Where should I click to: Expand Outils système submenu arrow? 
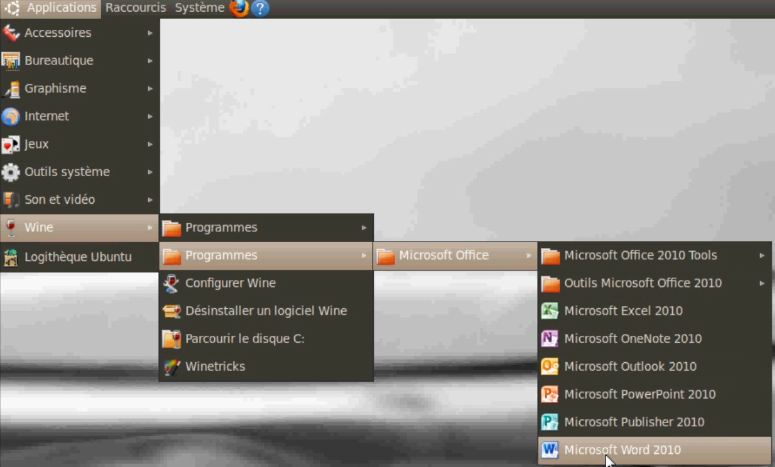[150, 172]
